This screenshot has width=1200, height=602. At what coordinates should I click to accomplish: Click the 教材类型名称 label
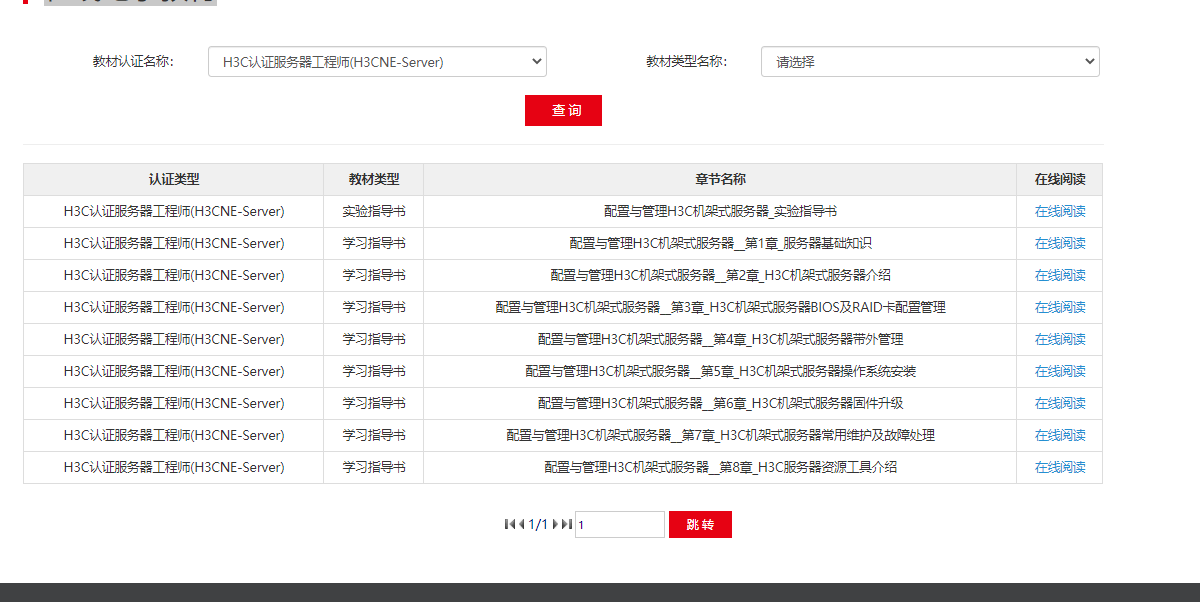coord(686,62)
